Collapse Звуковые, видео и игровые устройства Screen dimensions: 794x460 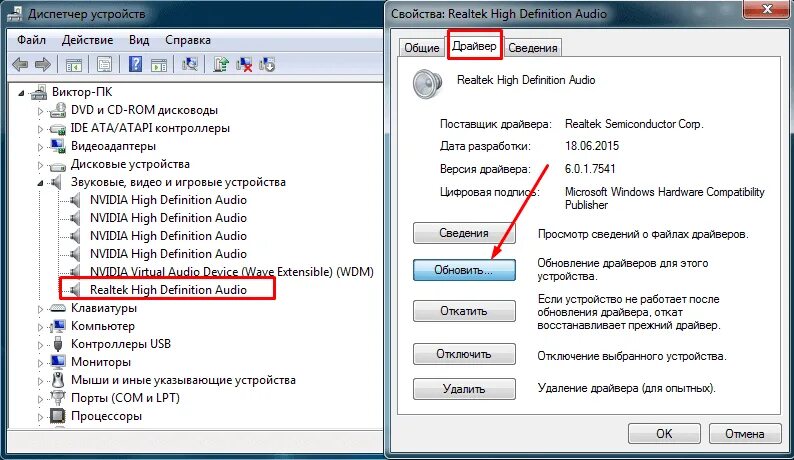pyautogui.click(x=41, y=183)
